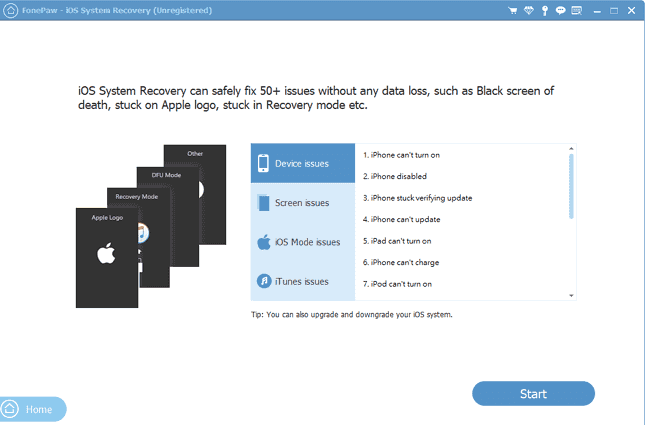Screen dimensions: 645x425
Task: Click the Home house icon
Action: [10, 409]
